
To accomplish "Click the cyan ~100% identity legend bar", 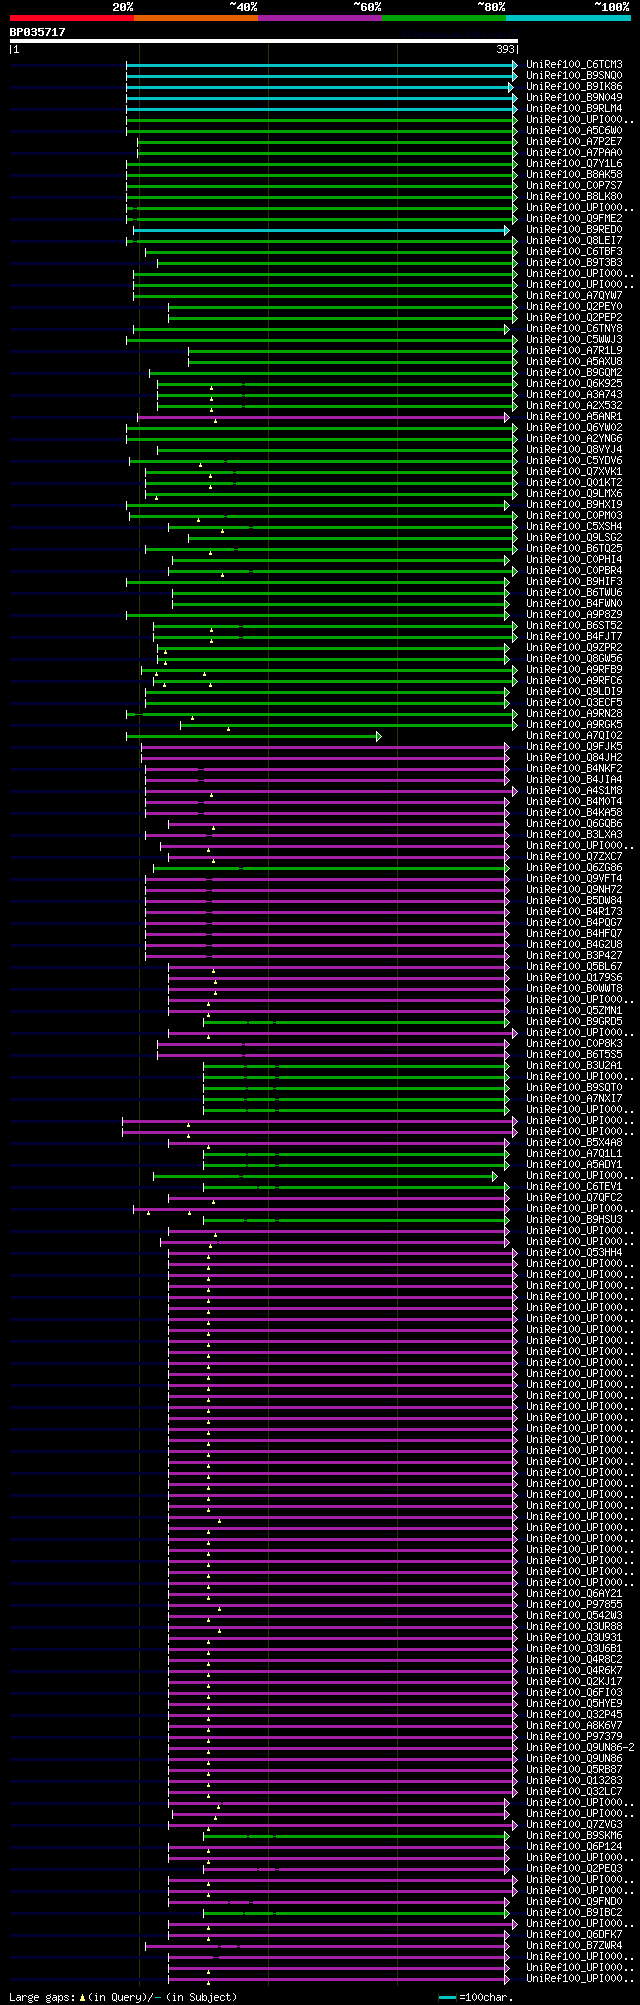I will tap(568, 18).
